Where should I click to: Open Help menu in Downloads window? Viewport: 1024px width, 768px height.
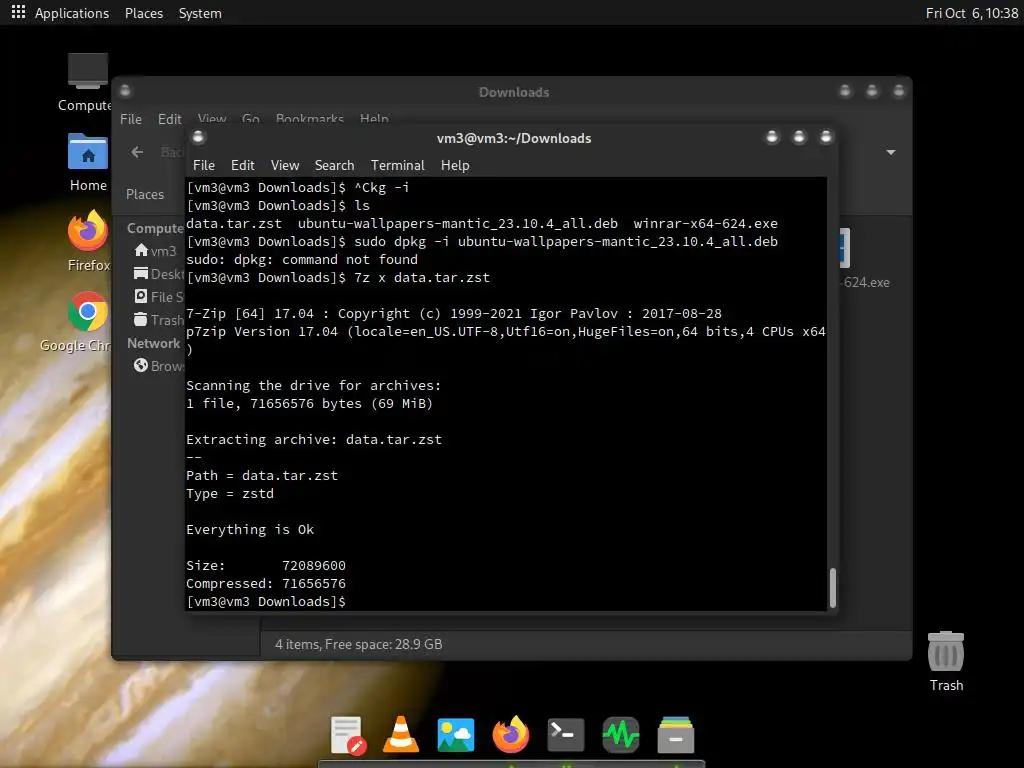pos(374,119)
